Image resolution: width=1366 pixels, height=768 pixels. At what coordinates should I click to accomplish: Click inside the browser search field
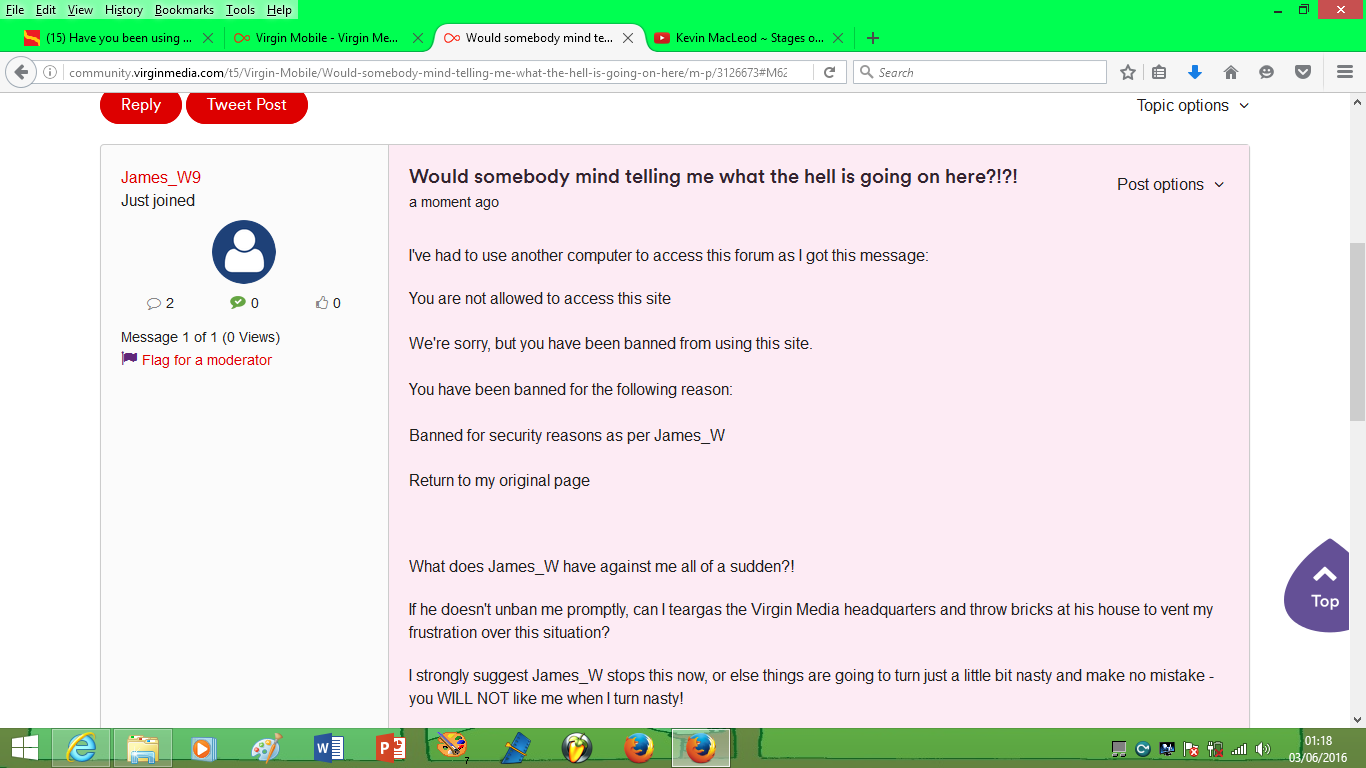[980, 72]
